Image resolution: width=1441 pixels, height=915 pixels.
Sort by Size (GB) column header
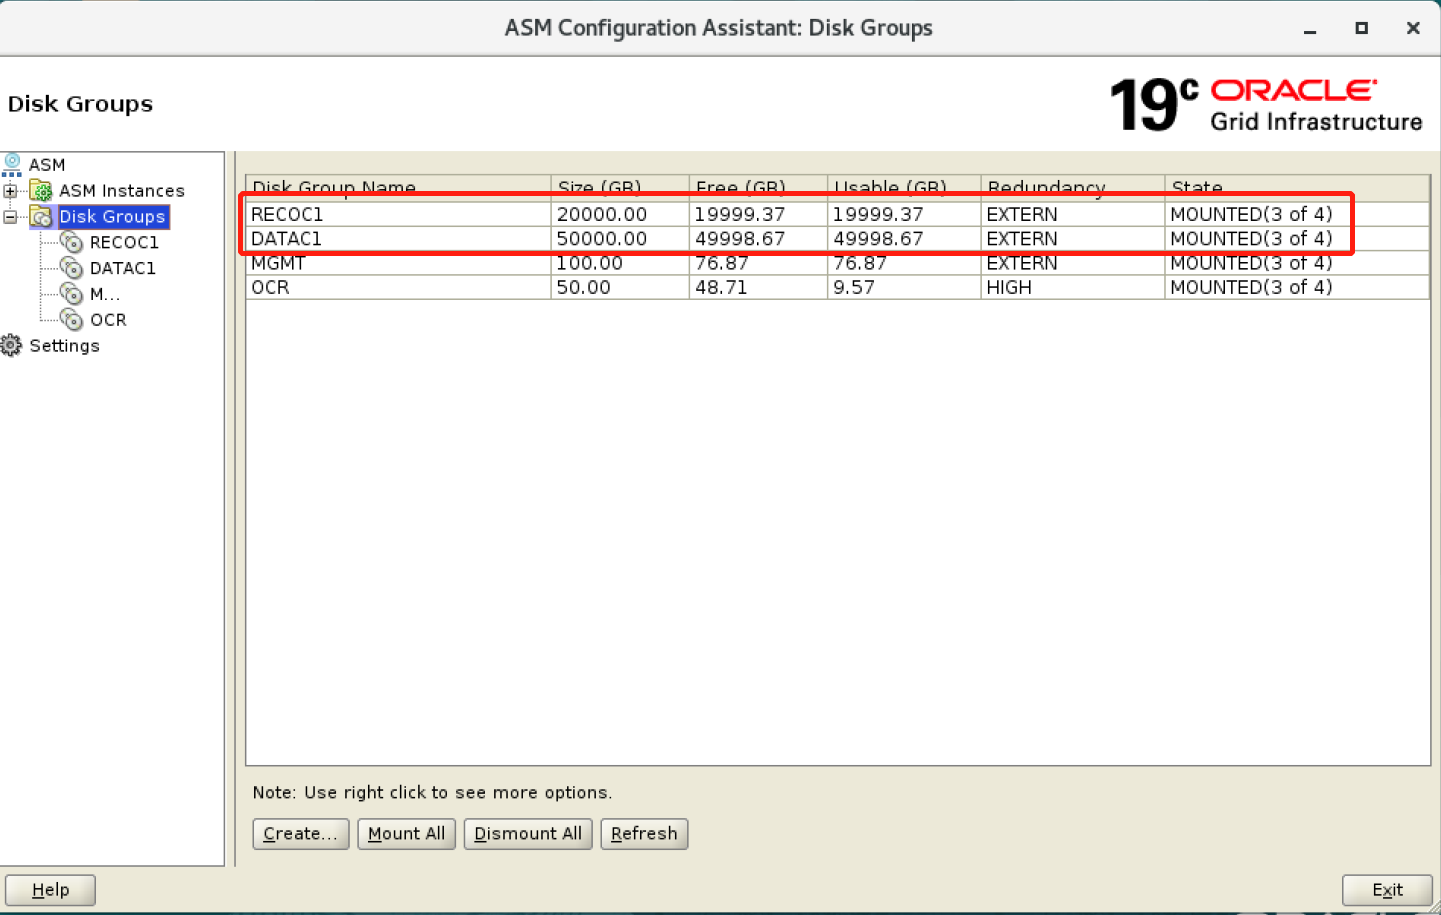tap(620, 188)
